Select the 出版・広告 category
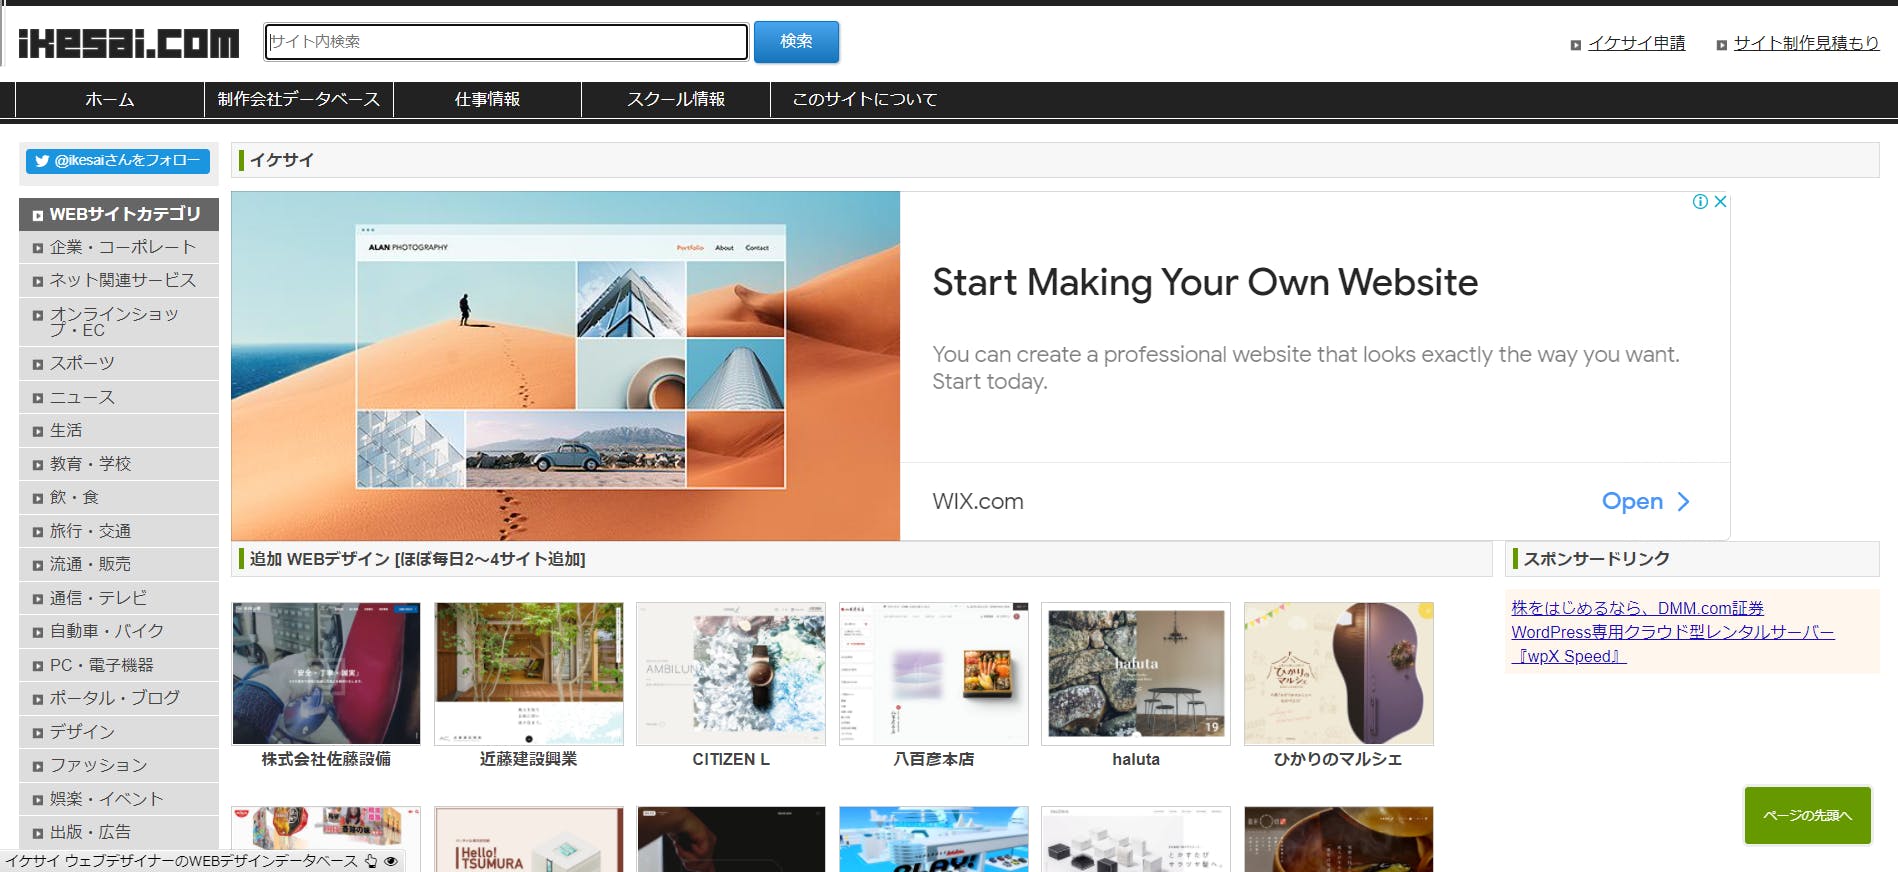The image size is (1898, 872). pyautogui.click(x=119, y=832)
